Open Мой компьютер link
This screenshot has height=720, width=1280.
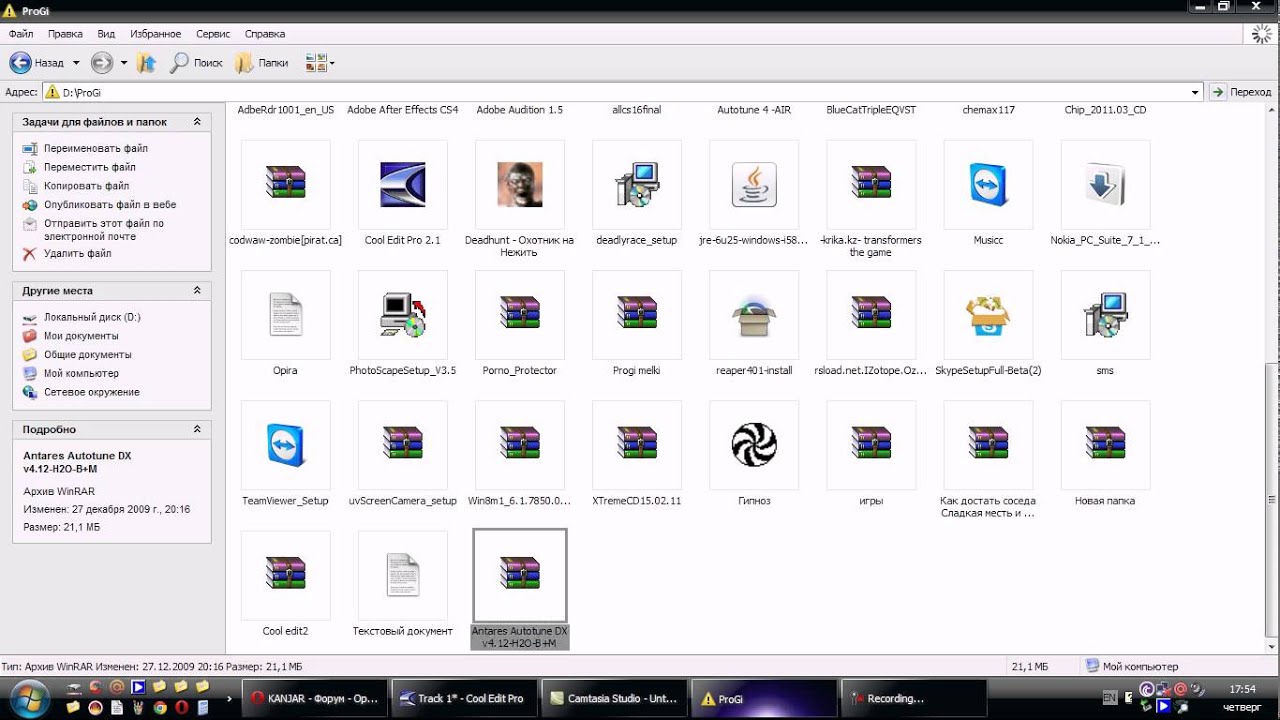pyautogui.click(x=81, y=373)
